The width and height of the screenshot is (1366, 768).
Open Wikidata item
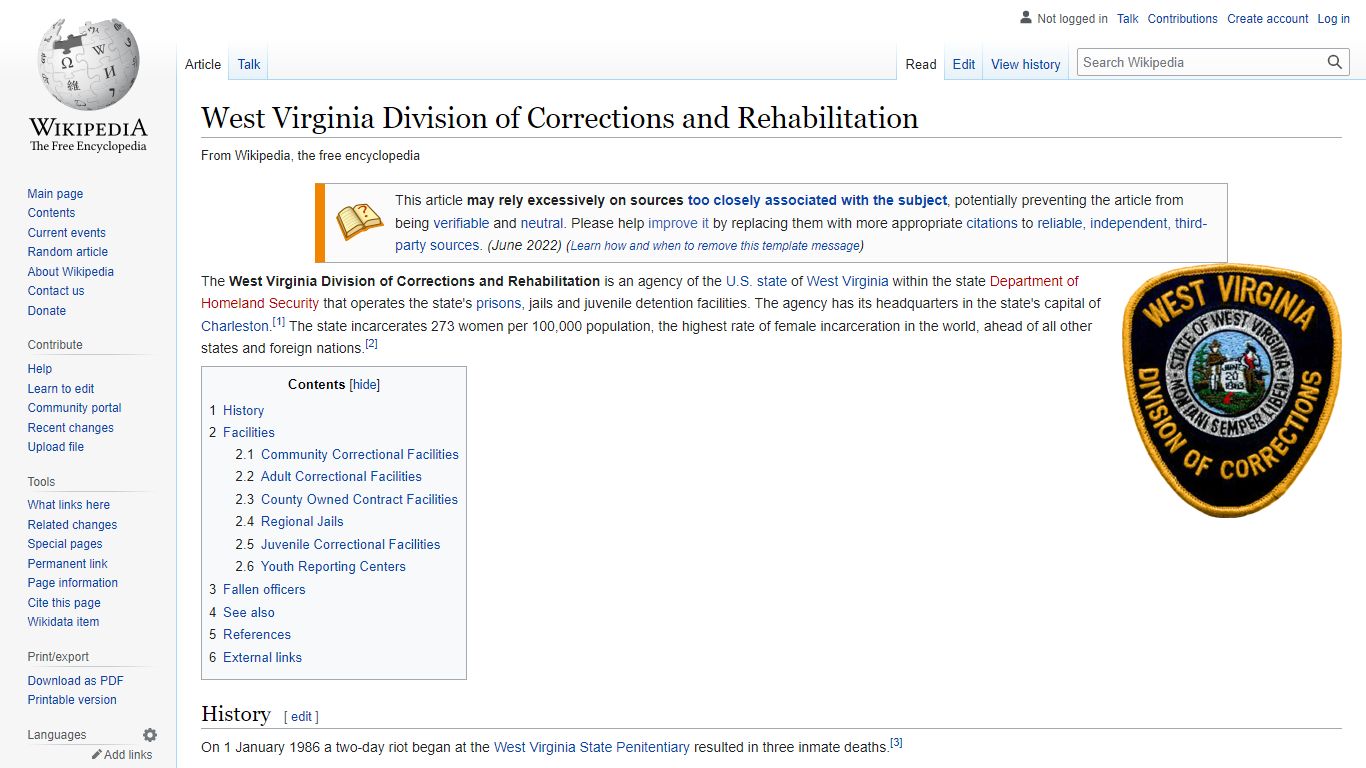pos(63,622)
